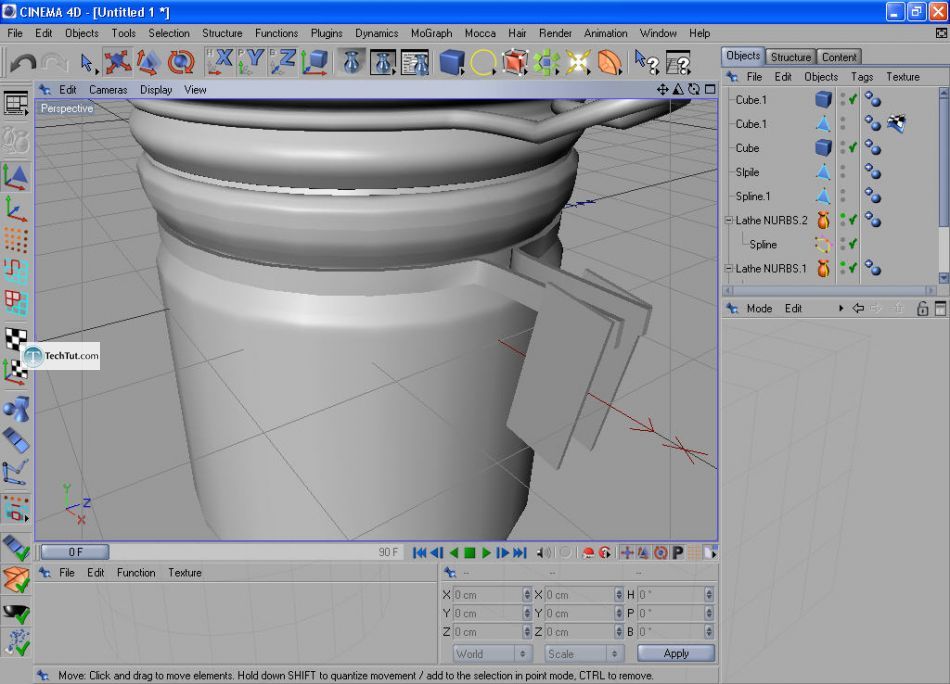Open the MoGraph menu
Screen dimensions: 950x684
click(431, 33)
